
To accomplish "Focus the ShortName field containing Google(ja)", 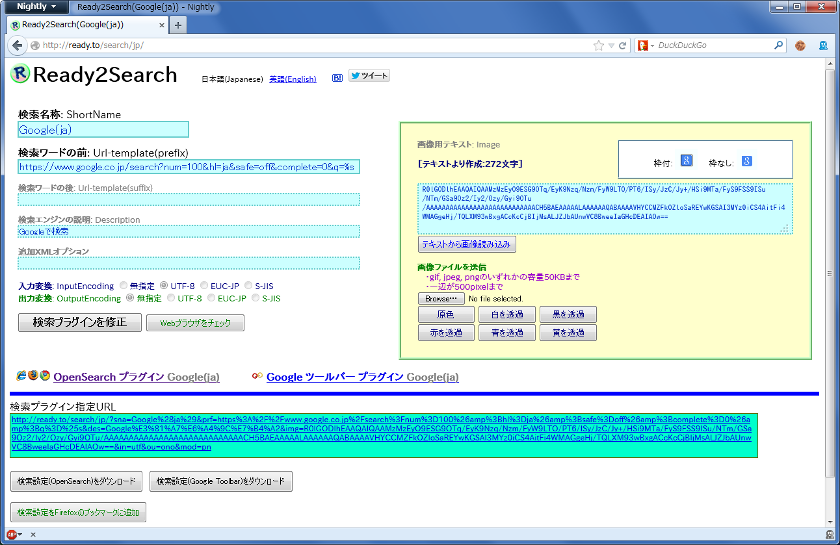I will pyautogui.click(x=103, y=130).
